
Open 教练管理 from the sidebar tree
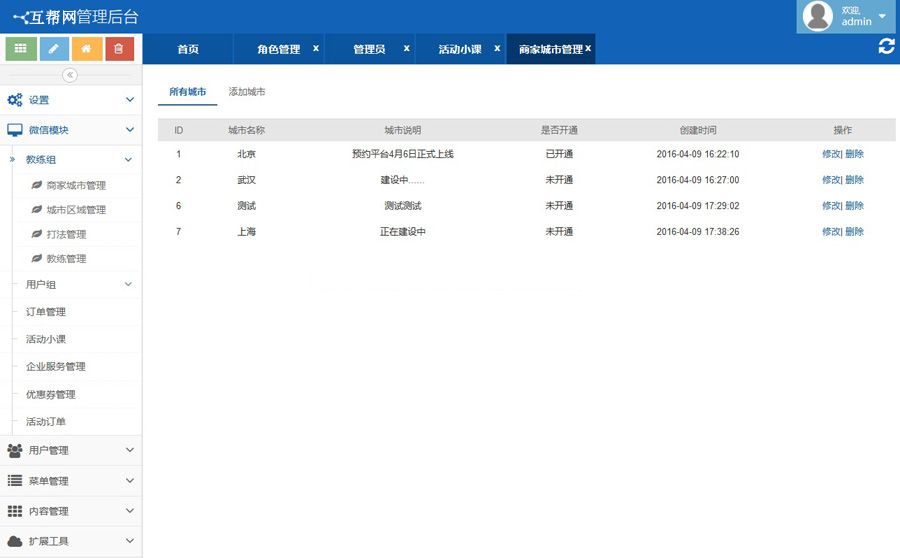[66, 259]
